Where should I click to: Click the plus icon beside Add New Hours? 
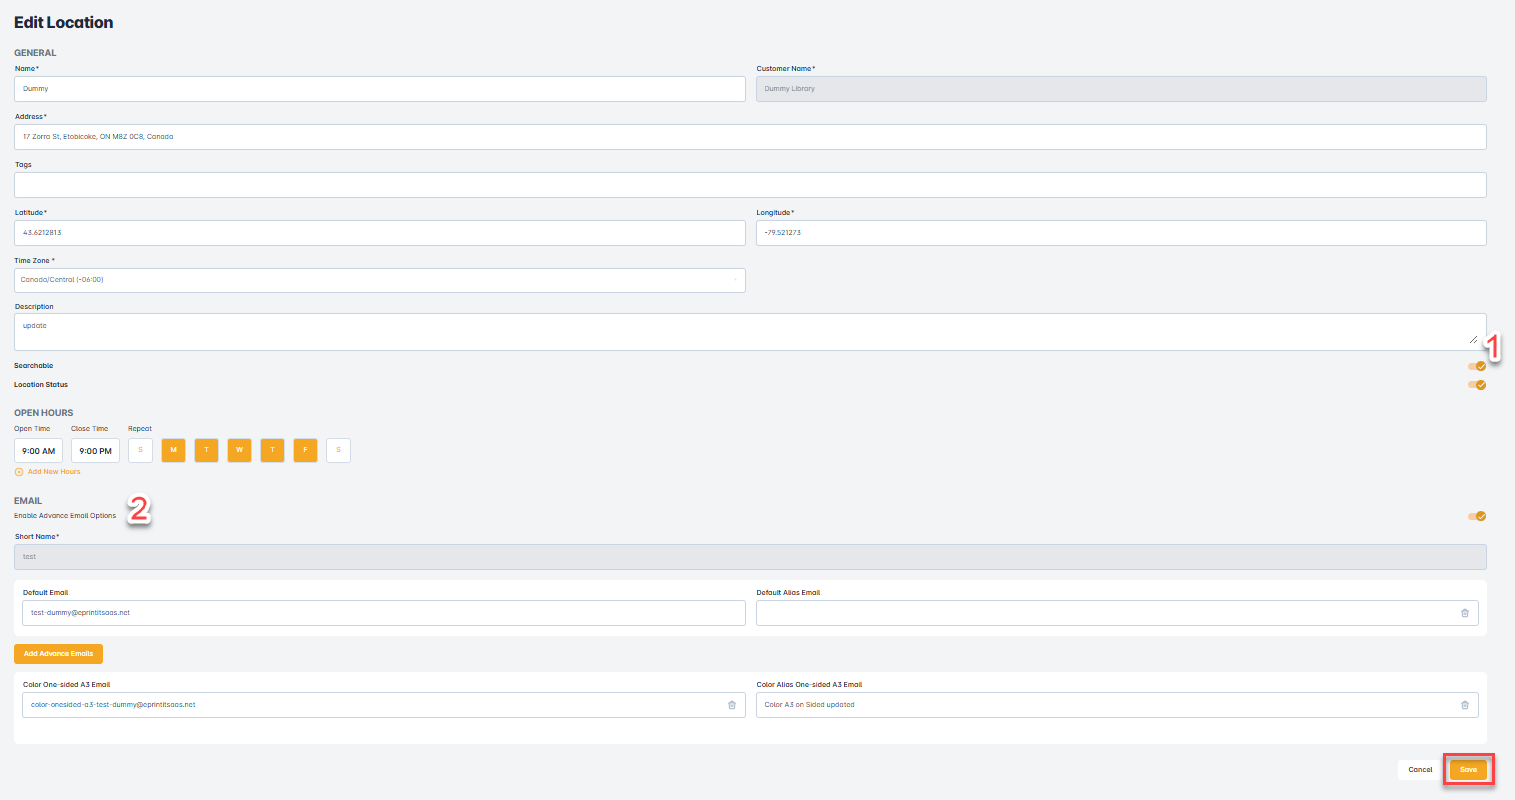[x=19, y=472]
